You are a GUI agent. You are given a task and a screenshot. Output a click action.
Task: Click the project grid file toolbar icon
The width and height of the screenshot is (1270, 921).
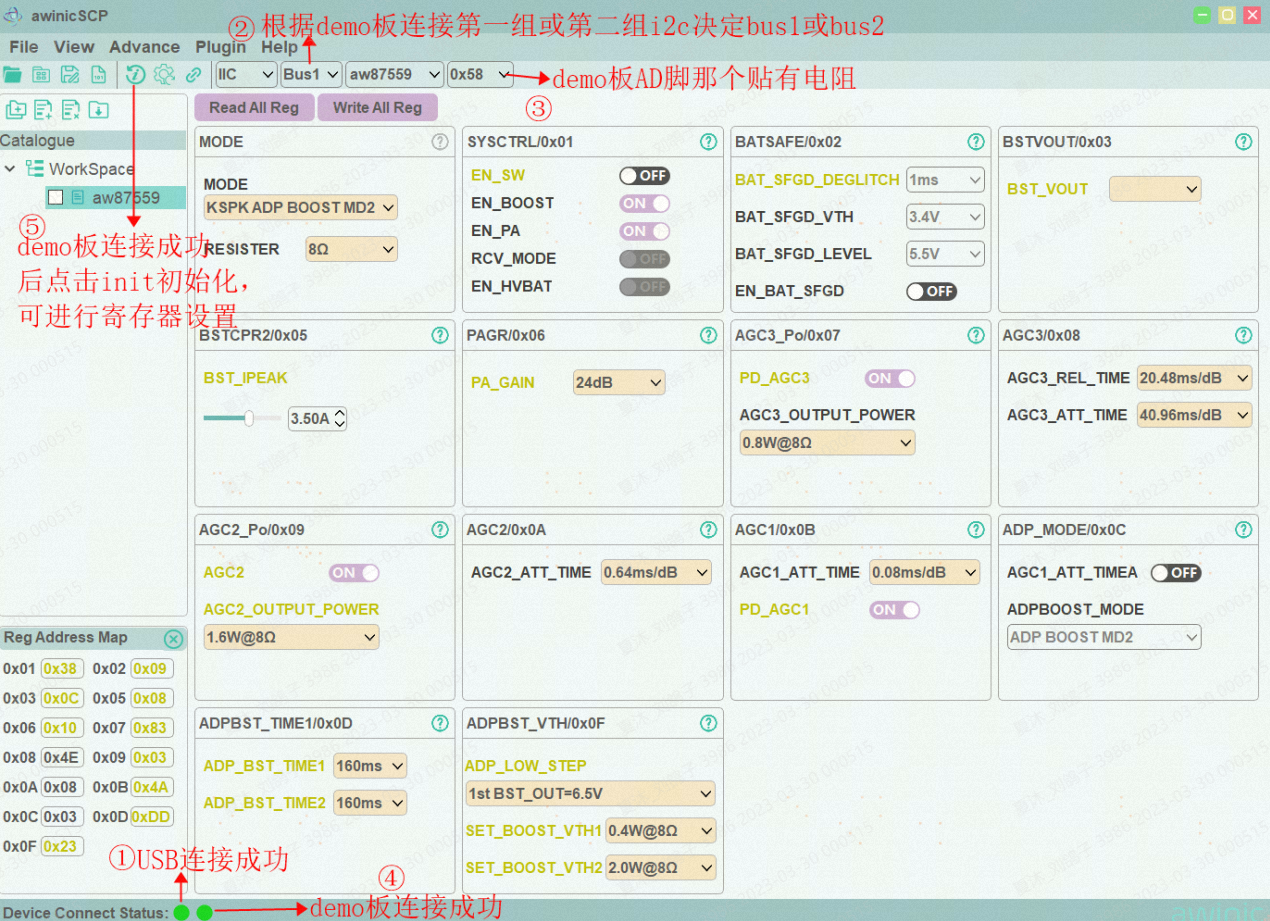[41, 74]
